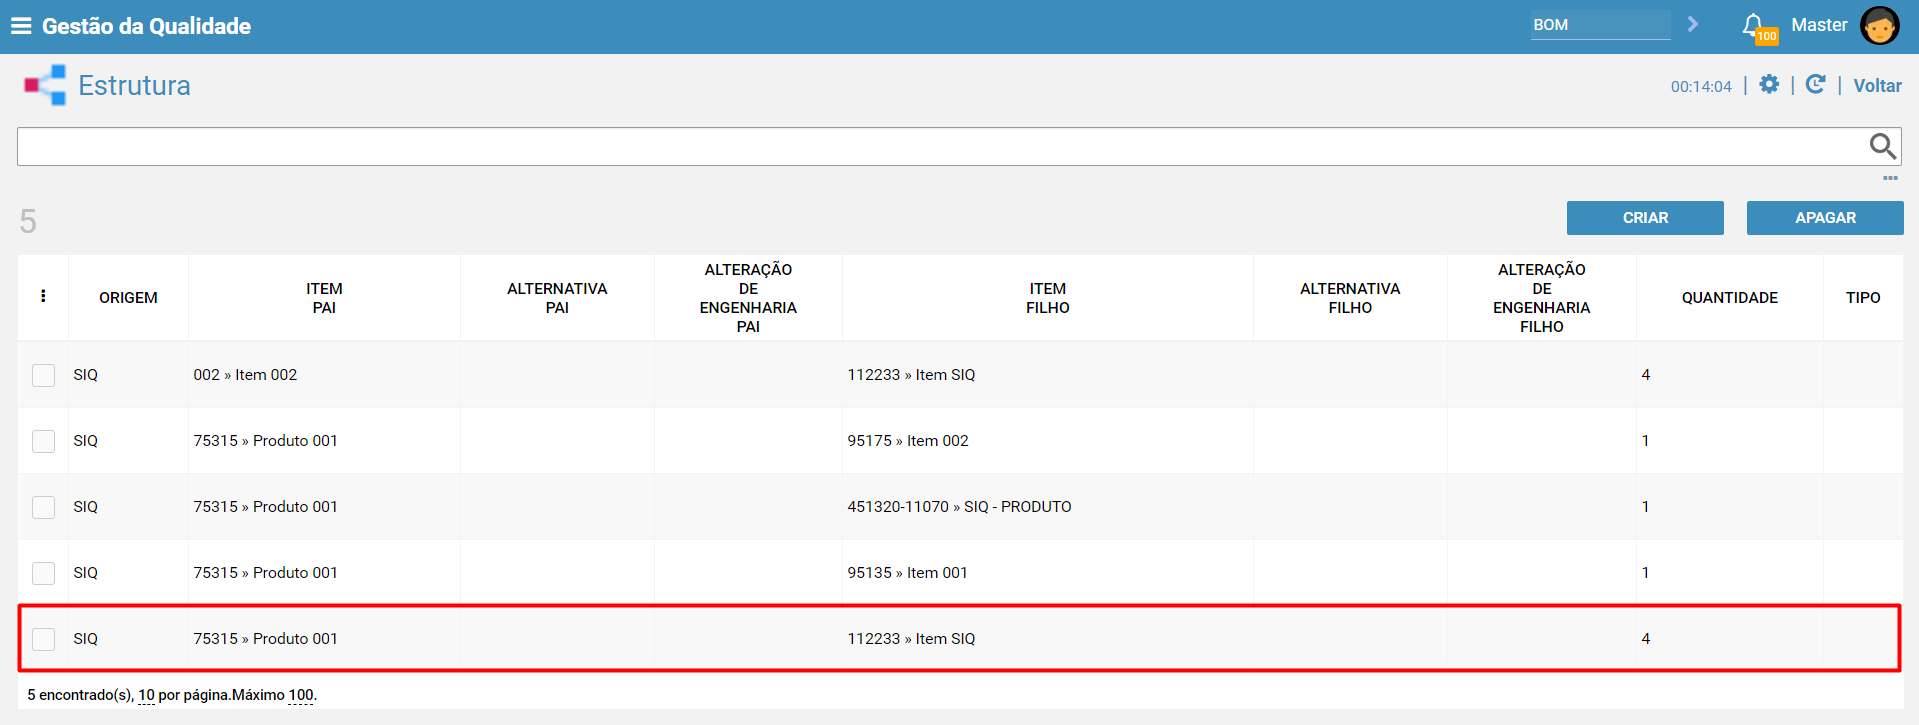Click the arrow next to BOM field
The width and height of the screenshot is (1919, 725).
tap(1693, 24)
